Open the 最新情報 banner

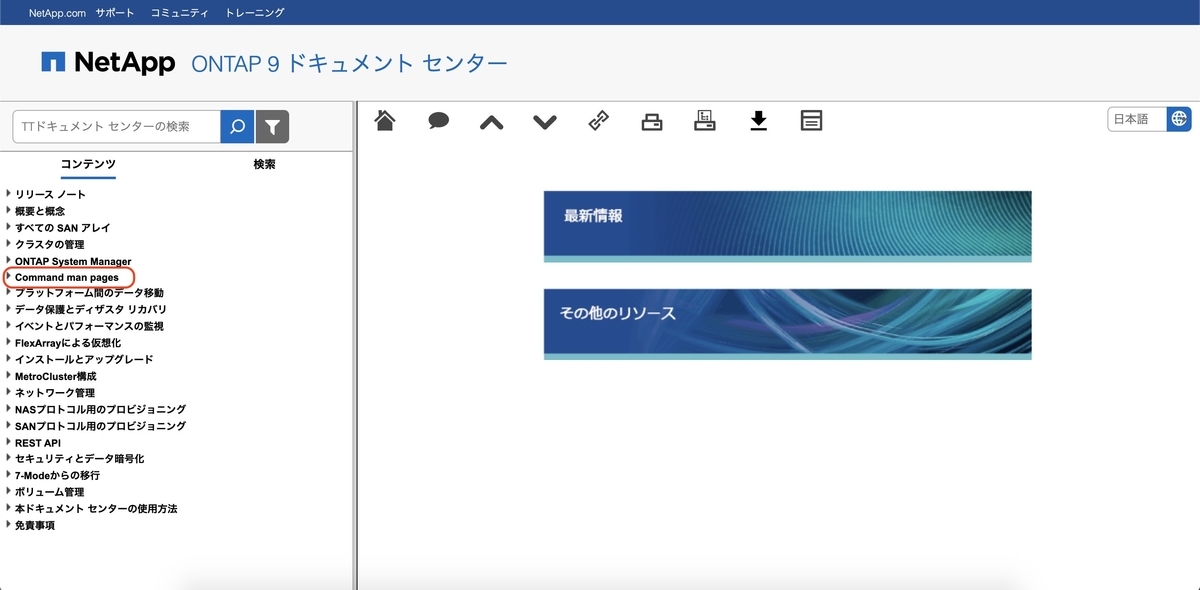(x=787, y=226)
